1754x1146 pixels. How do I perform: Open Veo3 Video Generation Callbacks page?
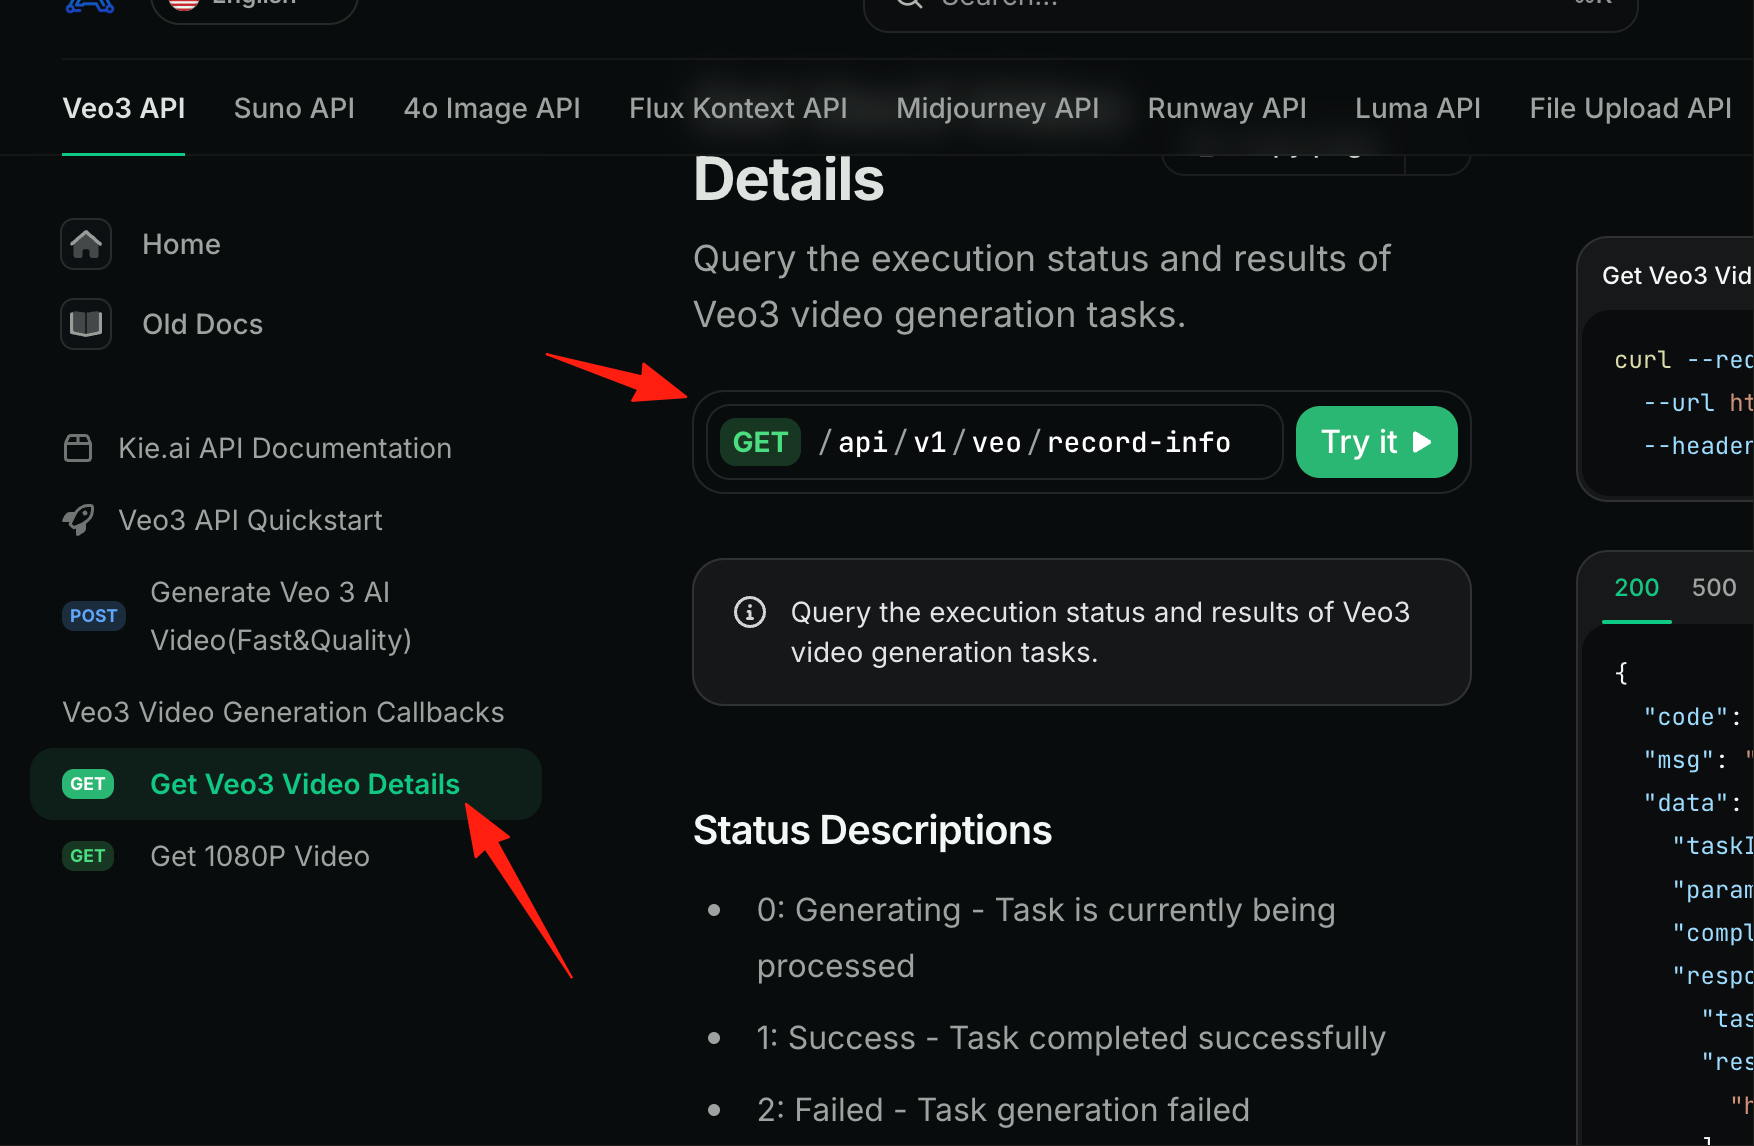[283, 712]
